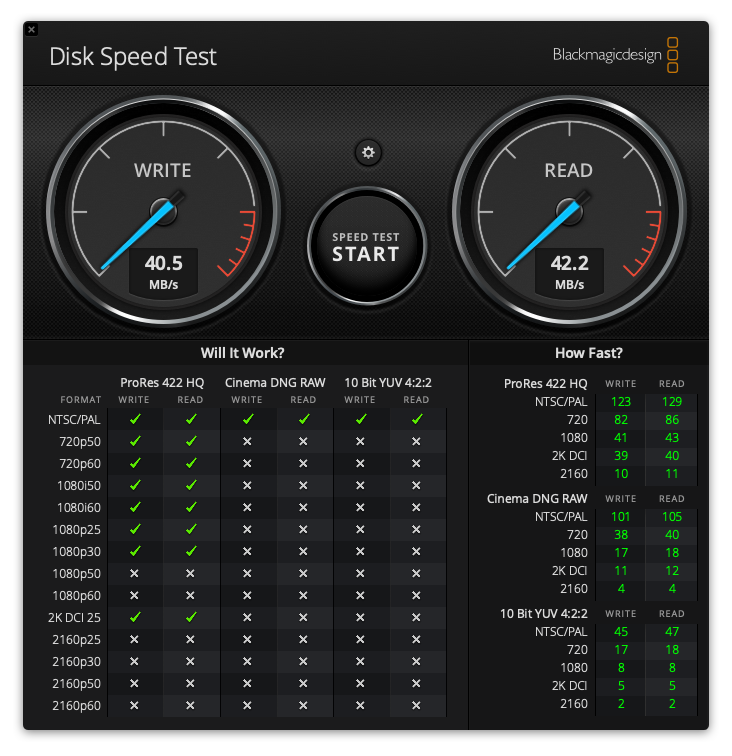This screenshot has height=756, width=732.
Task: Click the ProRes 422 HQ read checkmark for 720p50
Action: [x=191, y=441]
